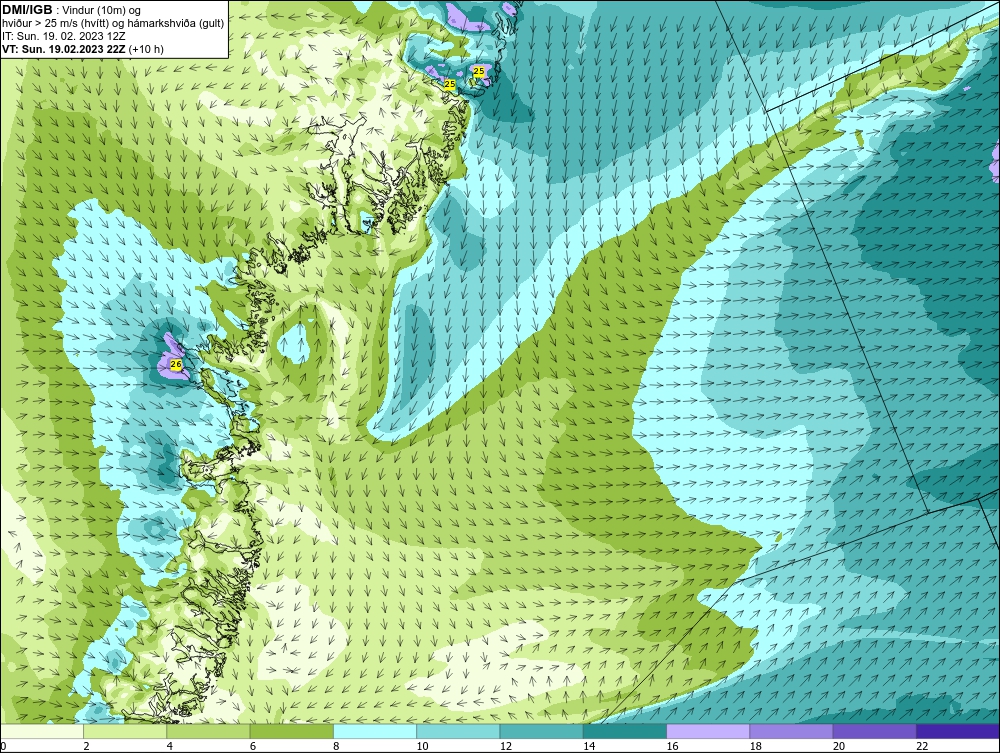Pick the 8–10 m/s pale cyan legend swatch

coord(375,731)
